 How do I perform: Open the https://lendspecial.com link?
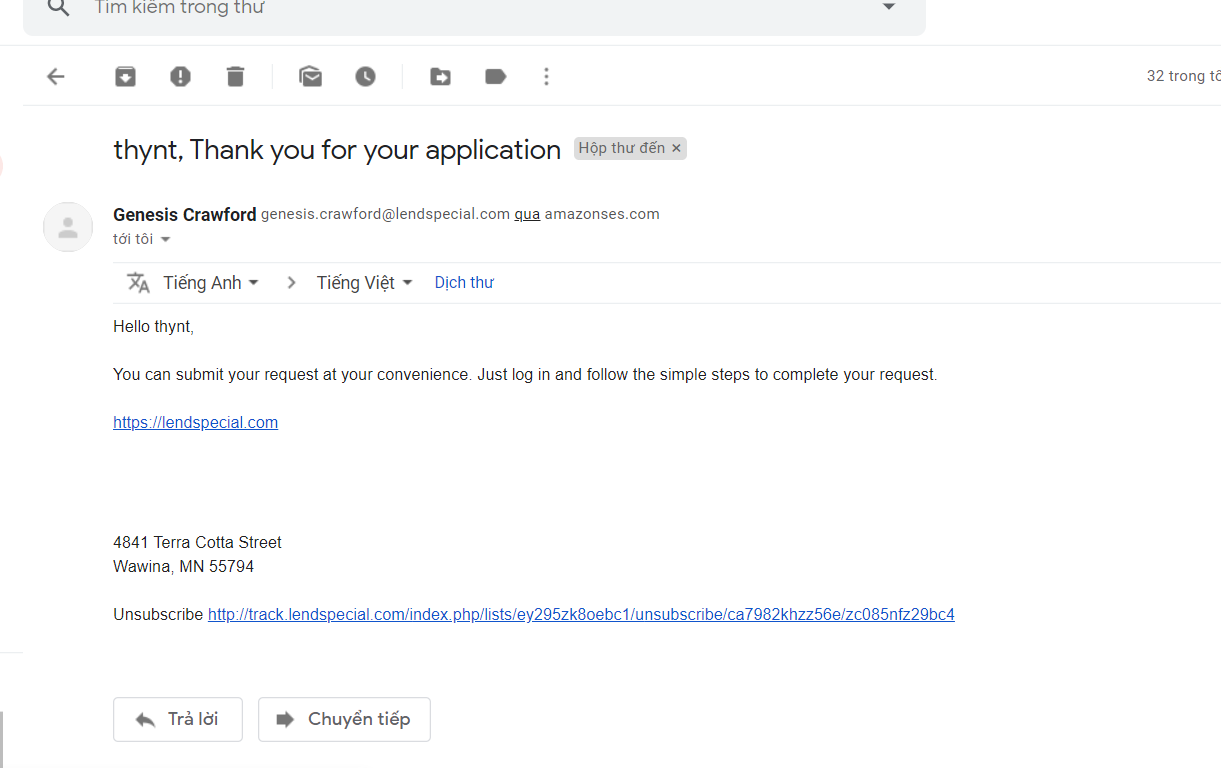pyautogui.click(x=196, y=422)
